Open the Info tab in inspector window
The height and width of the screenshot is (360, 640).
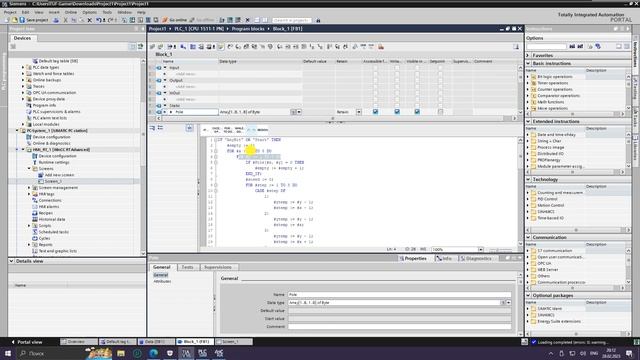444,258
